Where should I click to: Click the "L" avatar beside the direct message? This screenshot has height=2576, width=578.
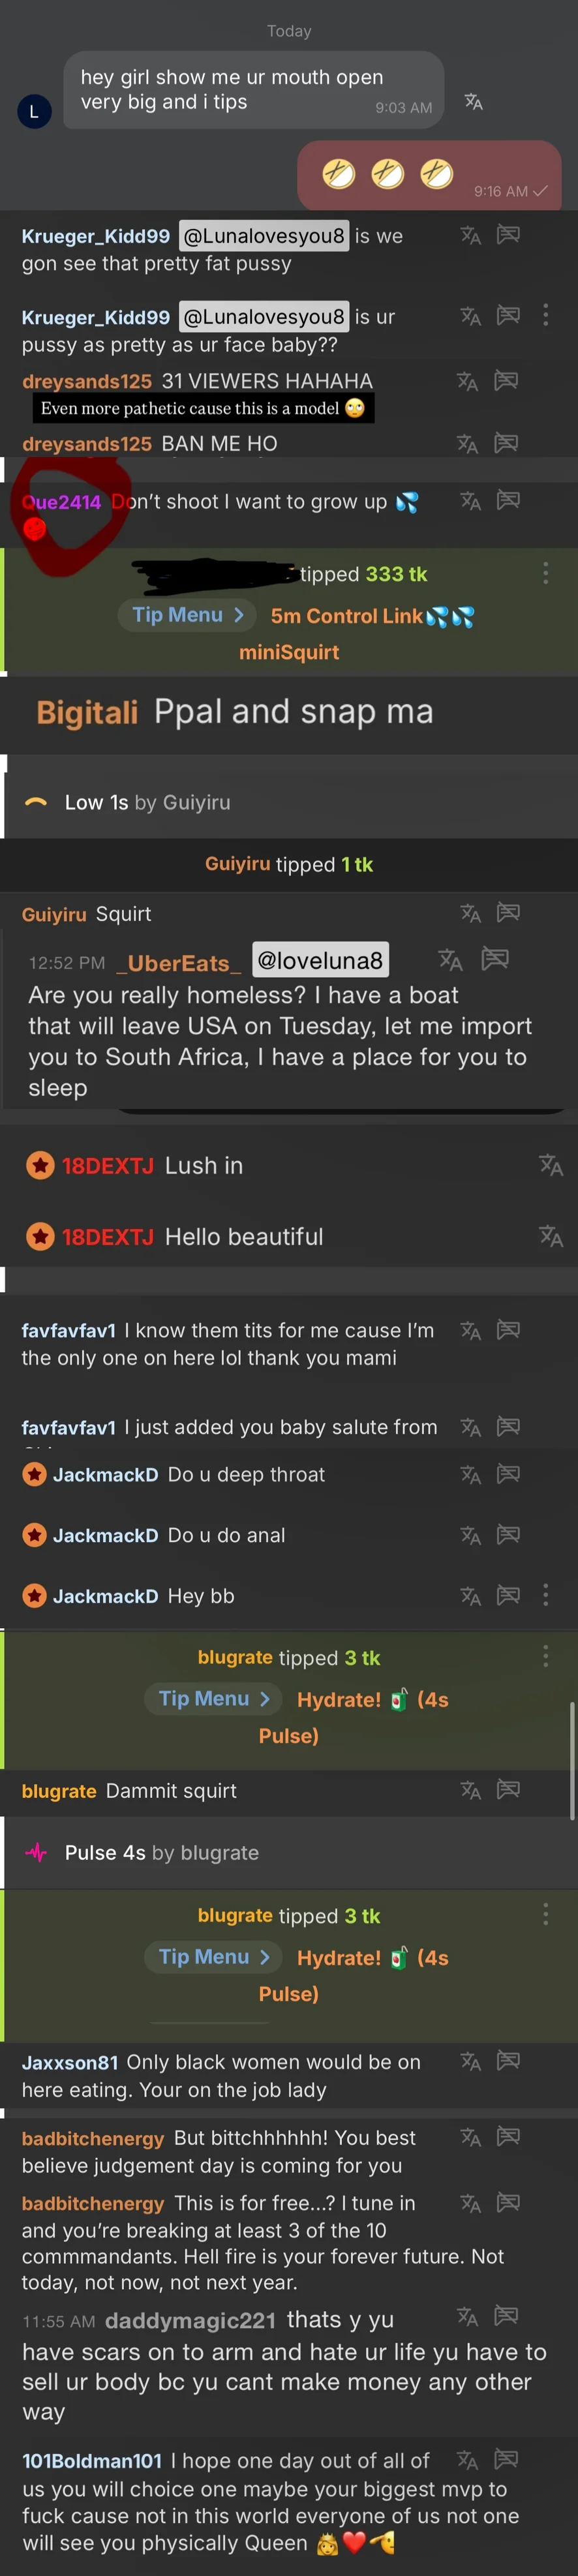(x=34, y=112)
